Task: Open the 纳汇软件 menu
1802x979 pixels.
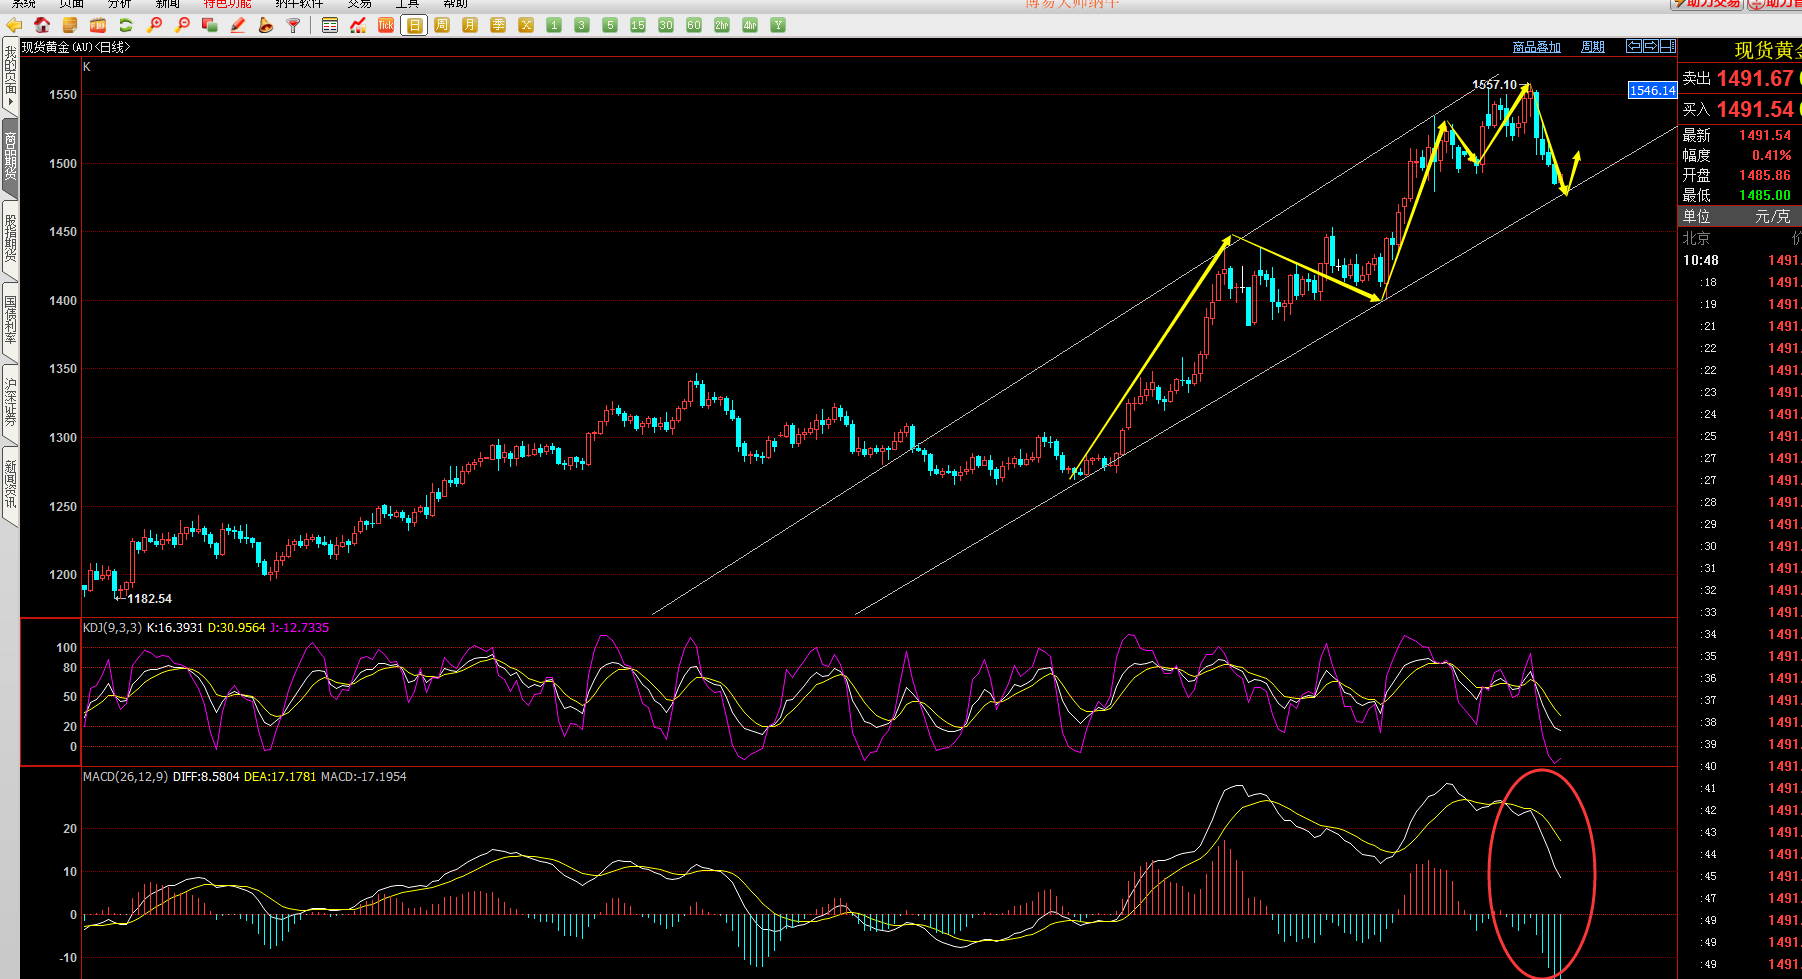Action: (x=299, y=4)
